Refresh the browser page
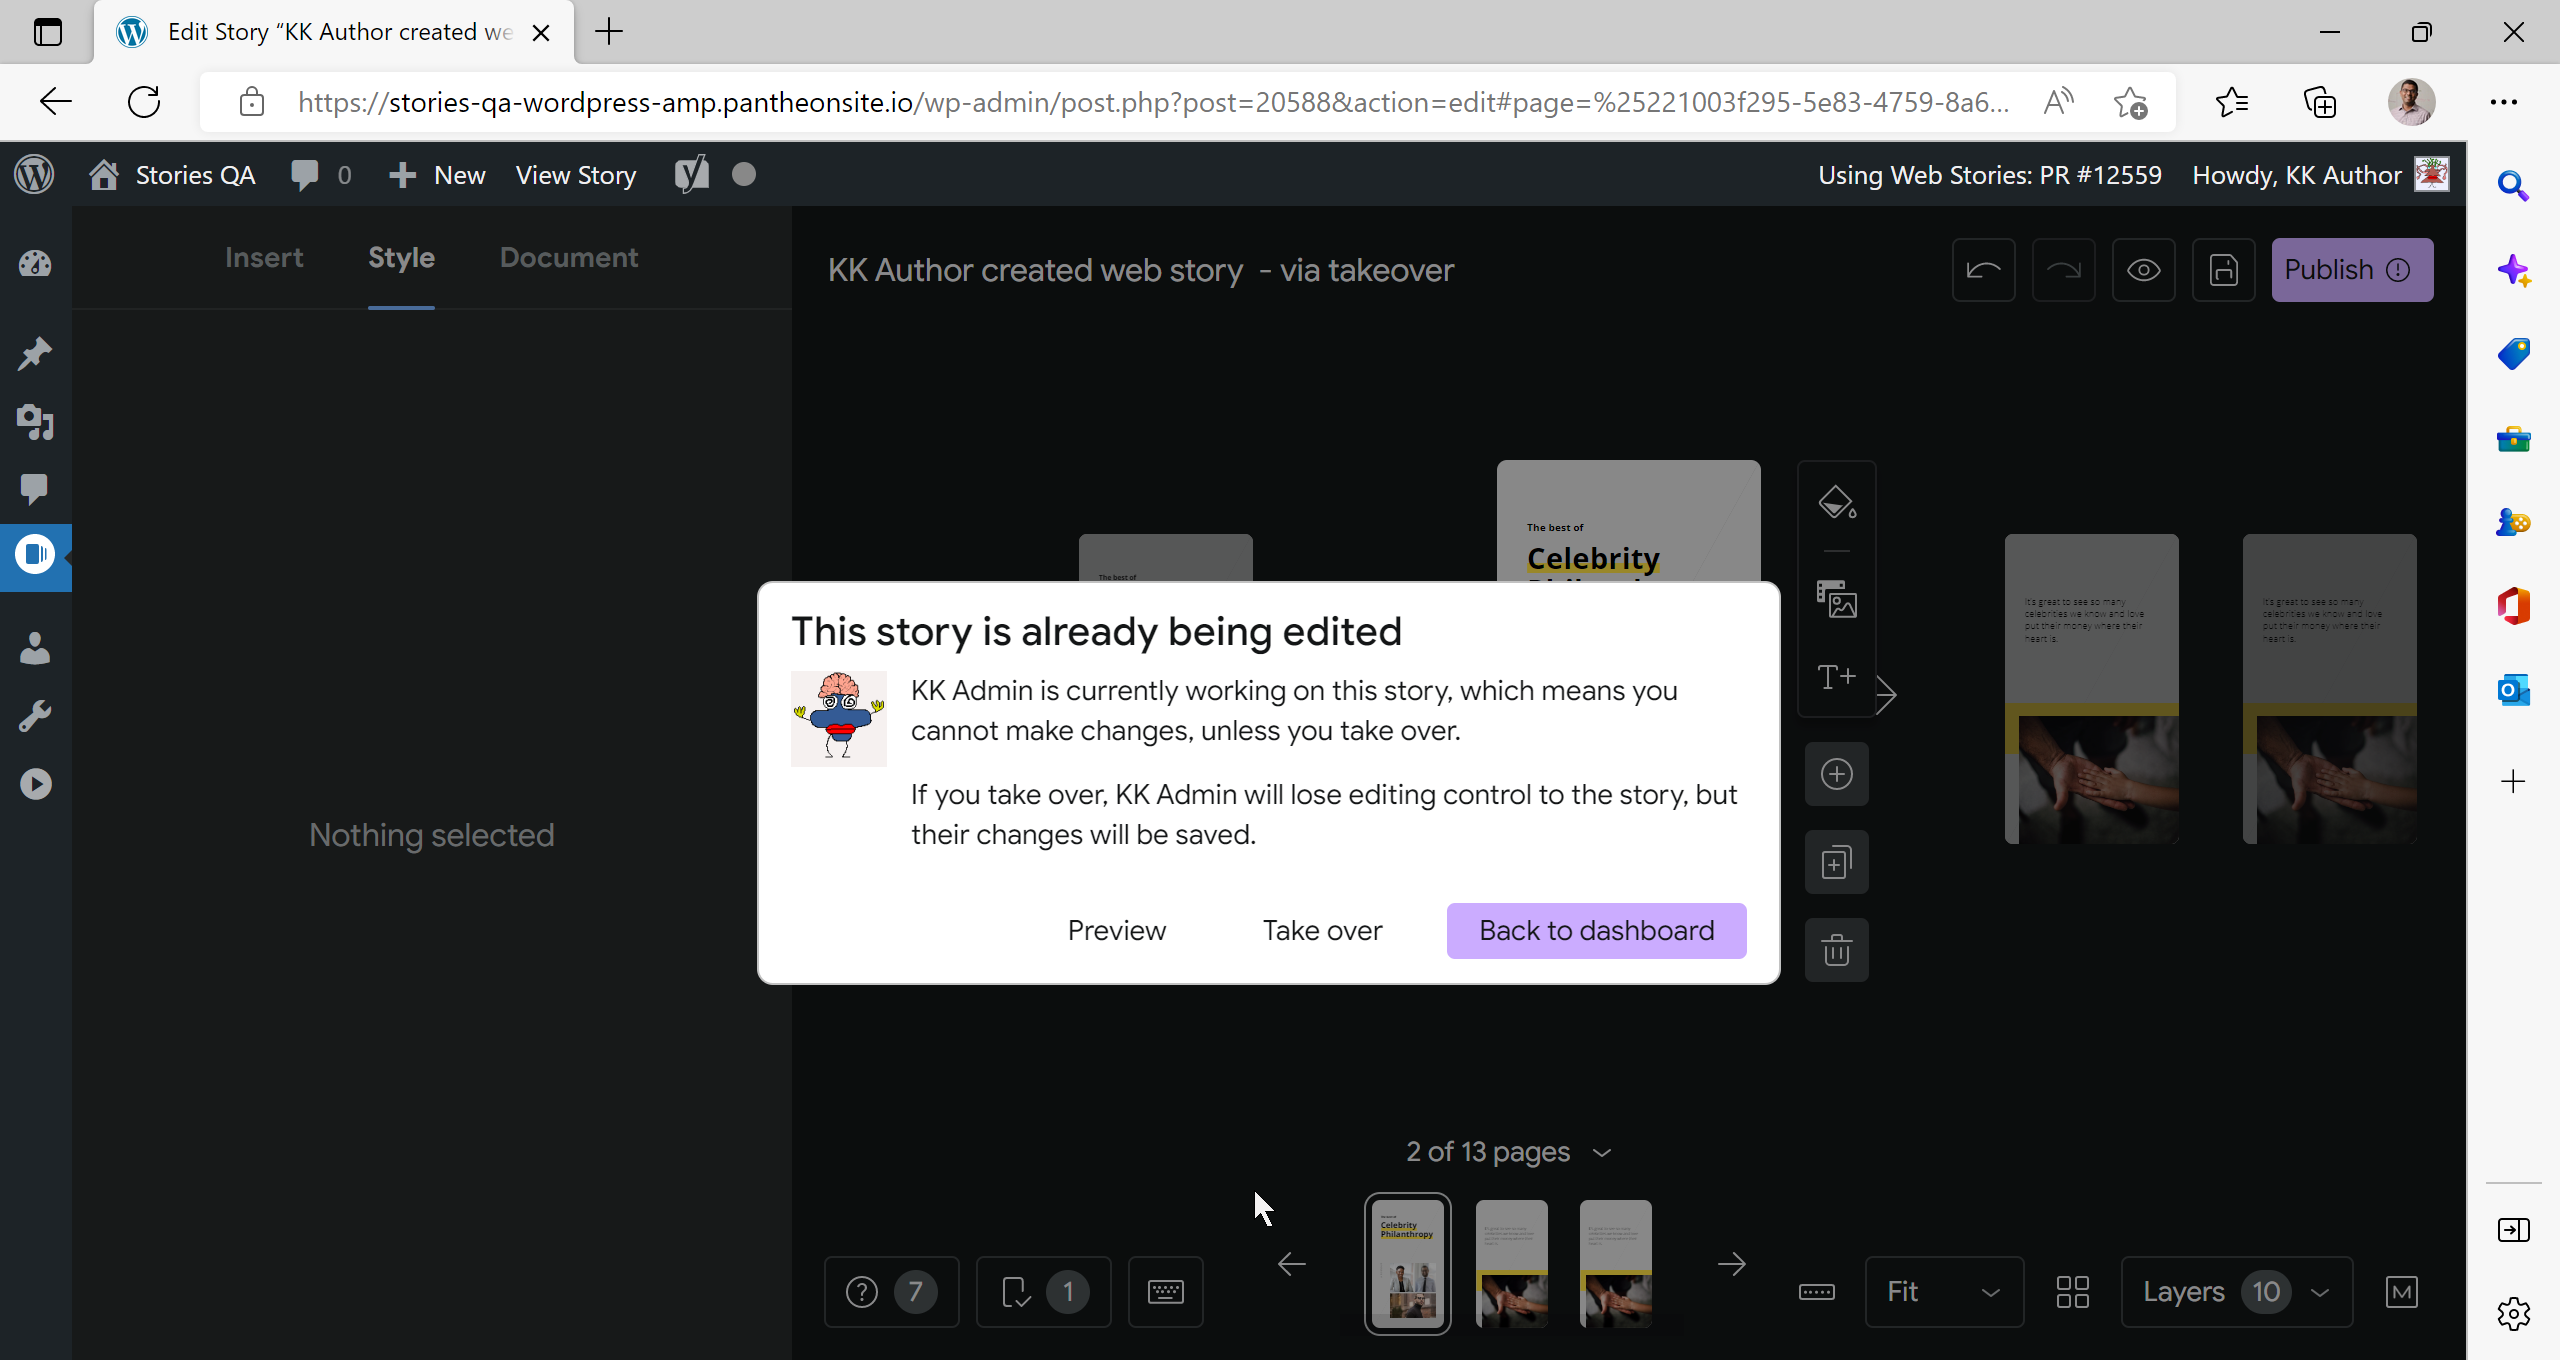2560x1360 pixels. tap(144, 102)
